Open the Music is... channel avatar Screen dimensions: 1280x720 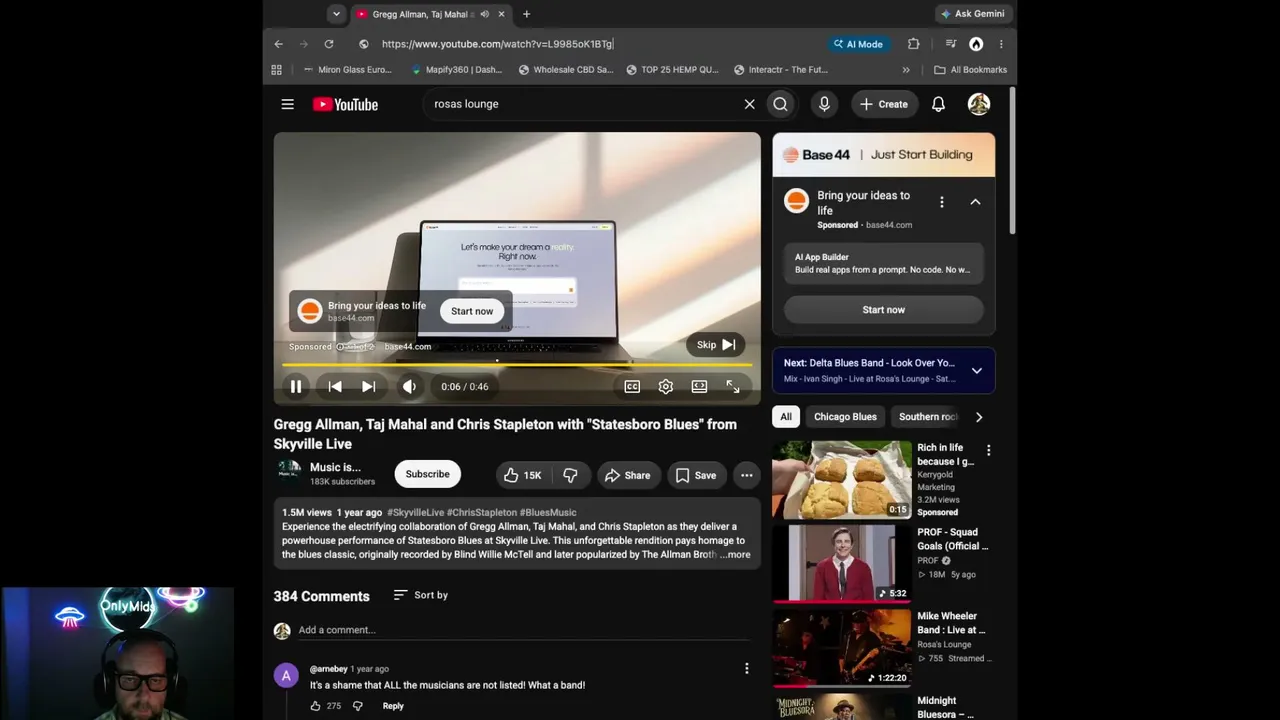pos(289,473)
